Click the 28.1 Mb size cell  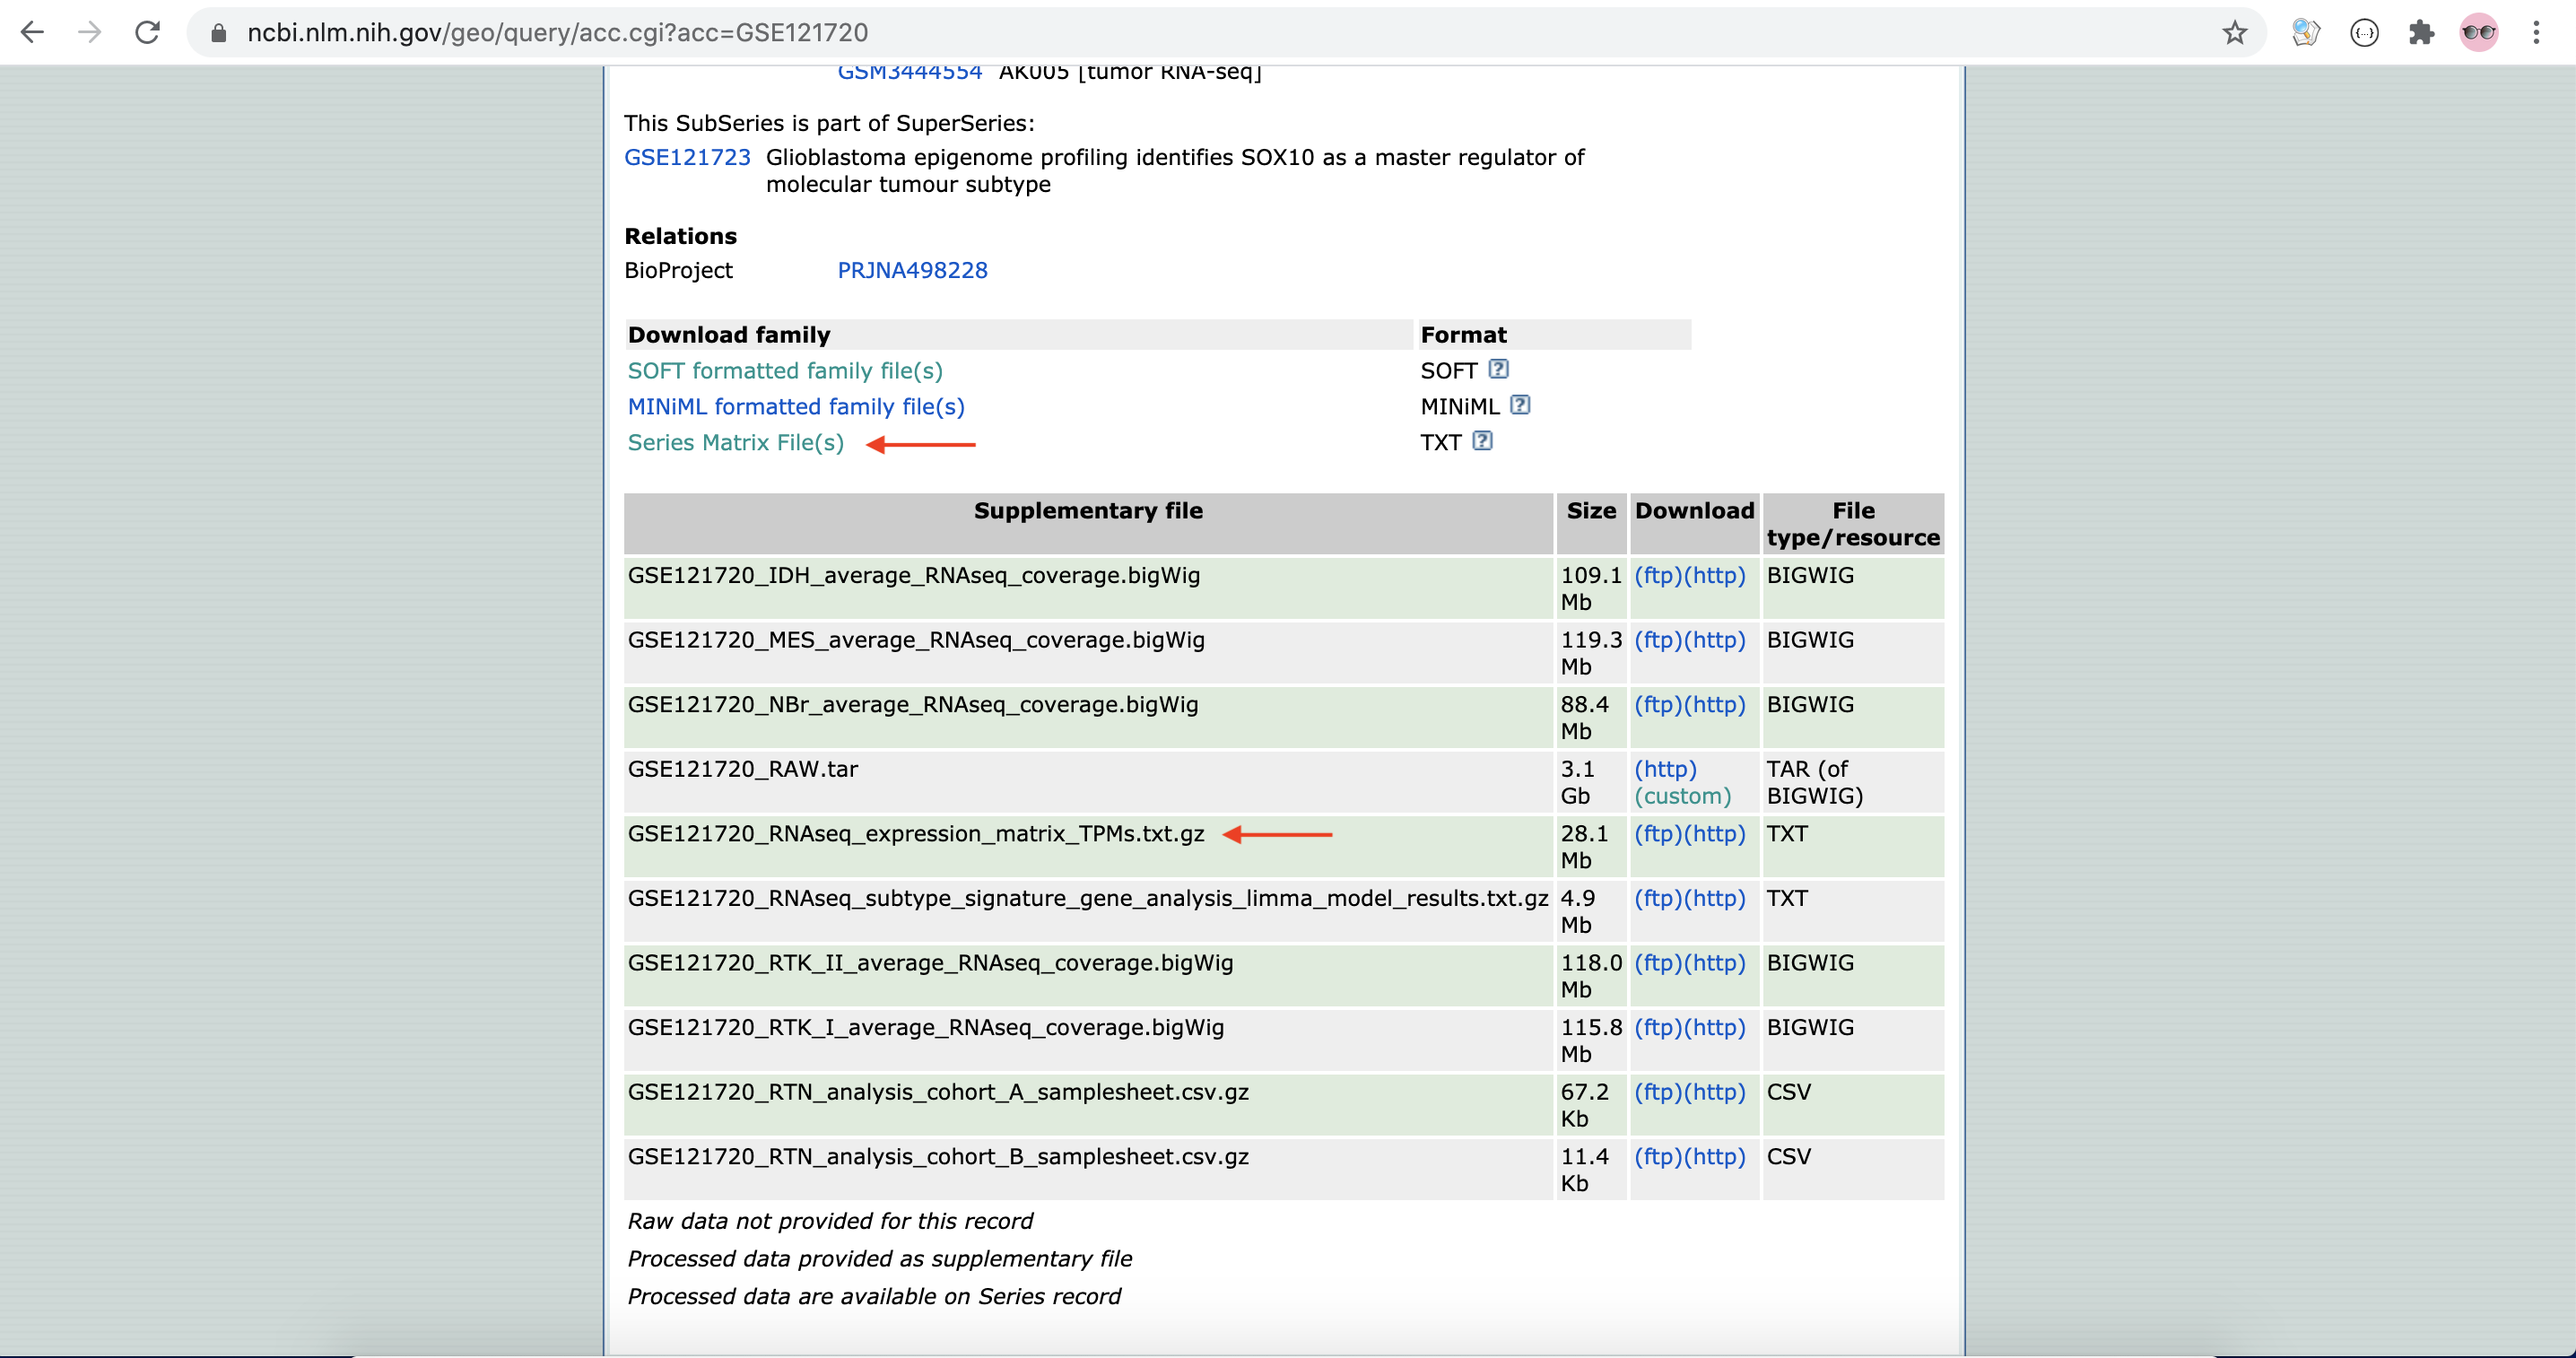click(x=1590, y=847)
